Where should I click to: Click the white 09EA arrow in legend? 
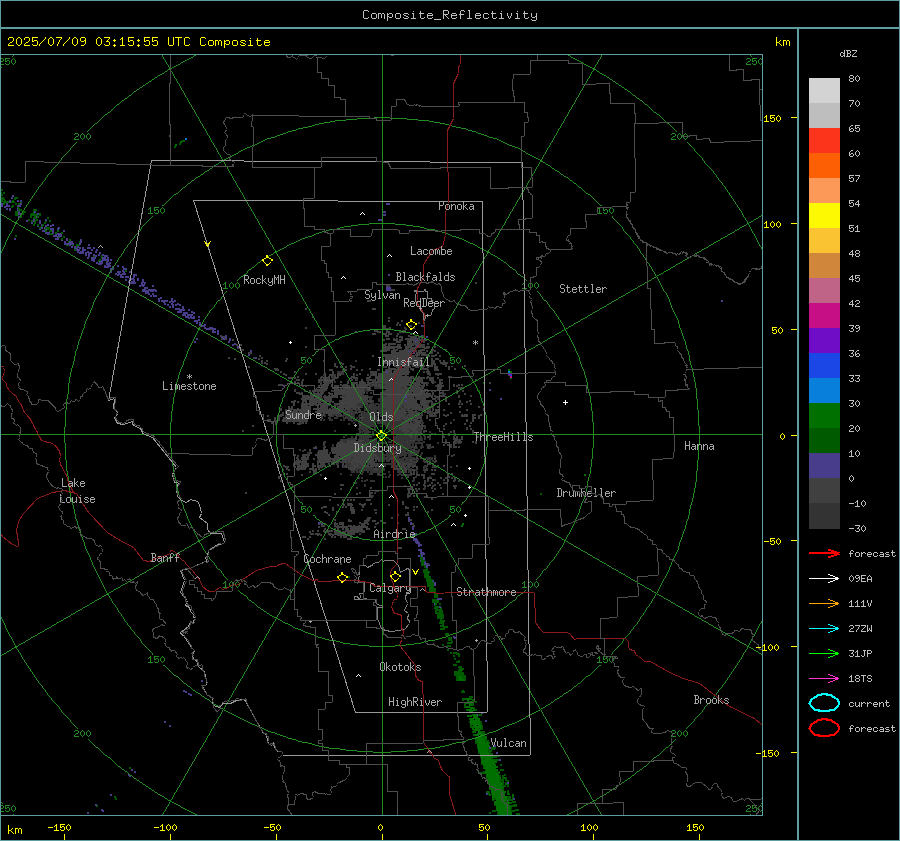click(x=824, y=578)
